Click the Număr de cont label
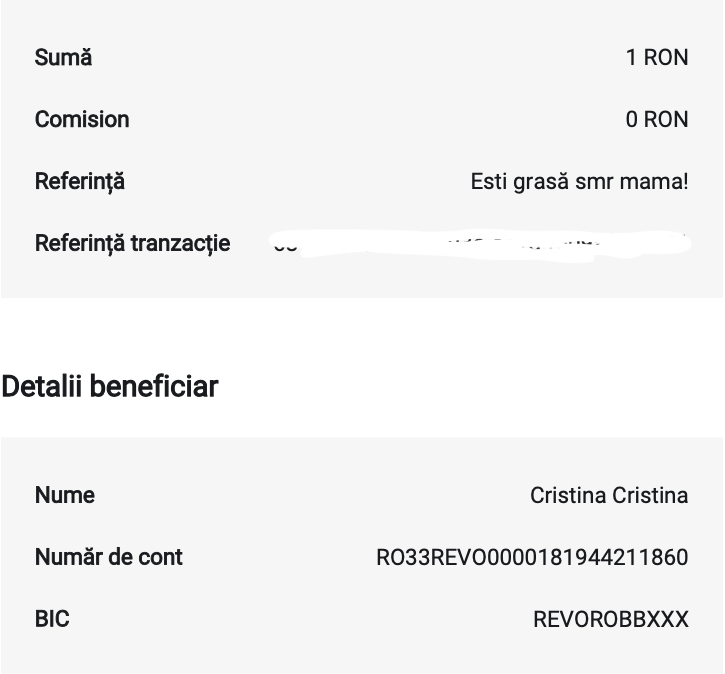The width and height of the screenshot is (725, 674). click(x=109, y=557)
